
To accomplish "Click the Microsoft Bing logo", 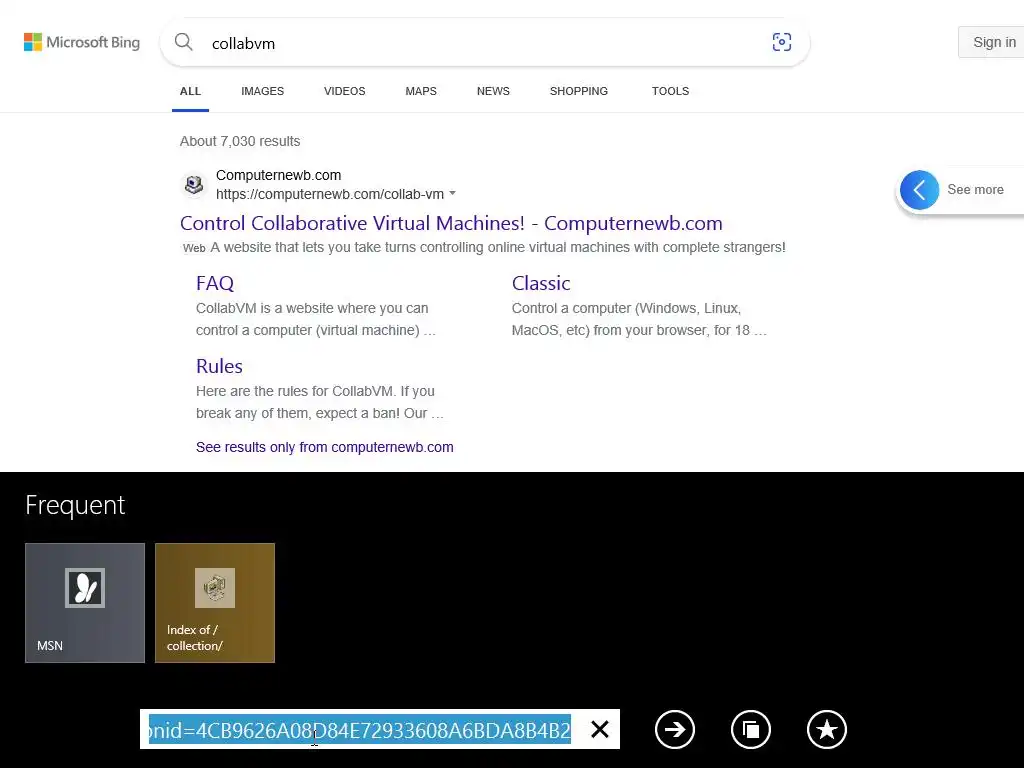I will [x=82, y=42].
